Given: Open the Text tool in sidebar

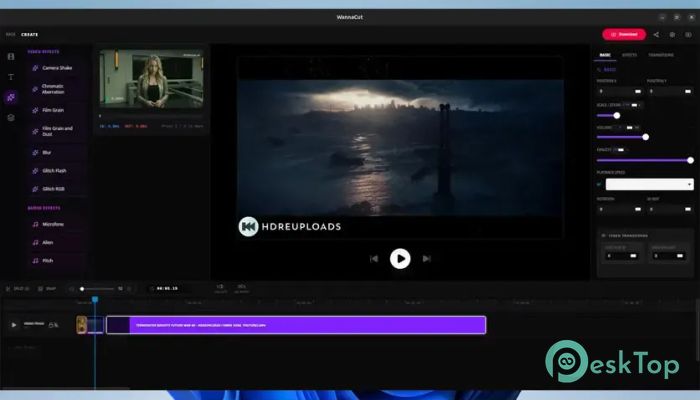Looking at the screenshot, I should coord(11,77).
